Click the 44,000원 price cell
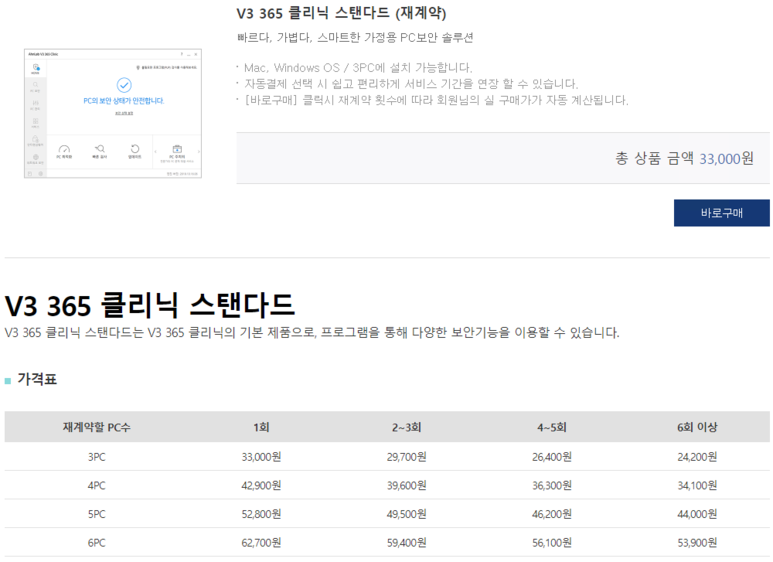The image size is (773, 562). pos(697,514)
